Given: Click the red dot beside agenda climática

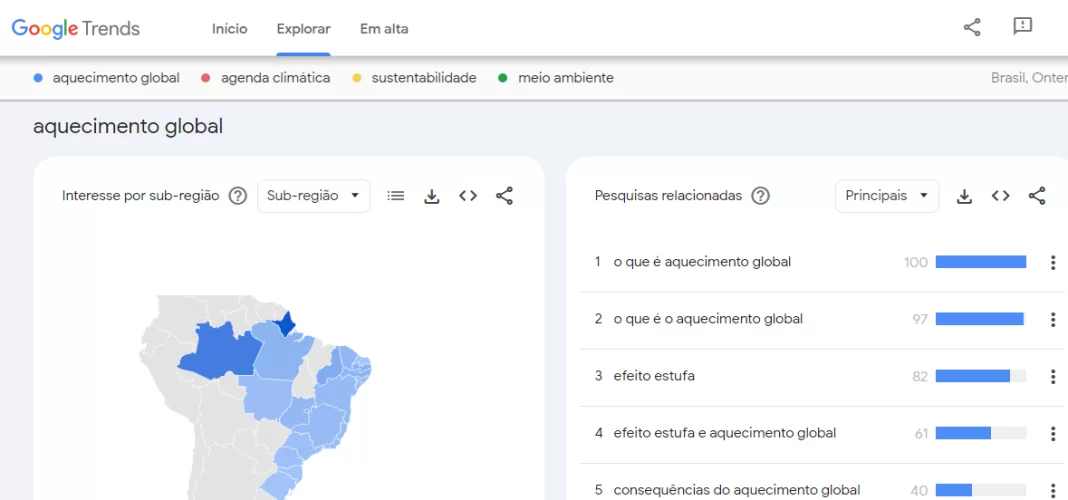Looking at the screenshot, I should pos(206,78).
